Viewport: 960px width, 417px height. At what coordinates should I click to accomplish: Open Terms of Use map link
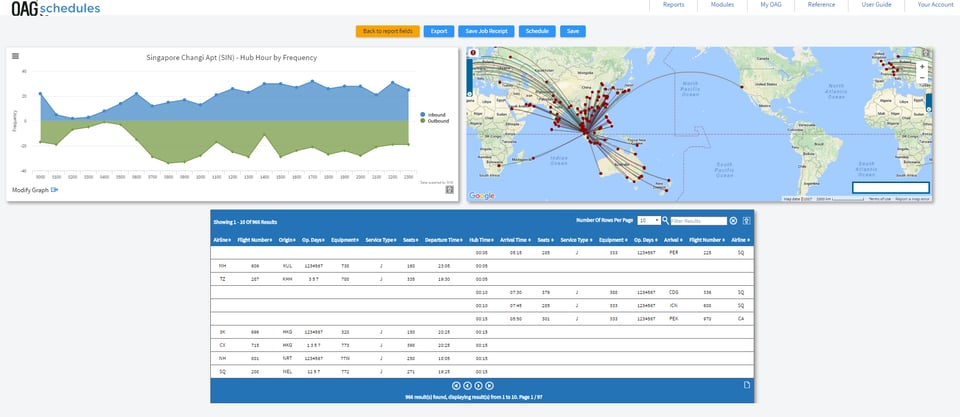pos(880,199)
